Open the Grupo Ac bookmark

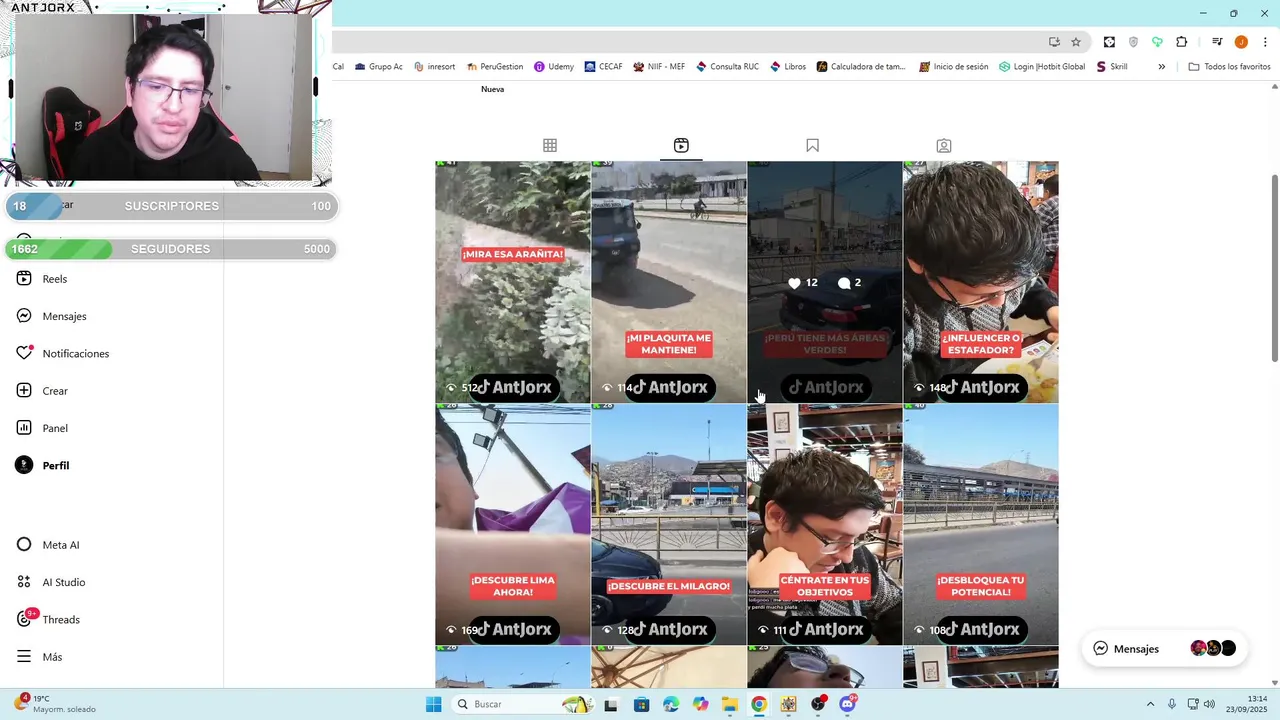point(379,67)
